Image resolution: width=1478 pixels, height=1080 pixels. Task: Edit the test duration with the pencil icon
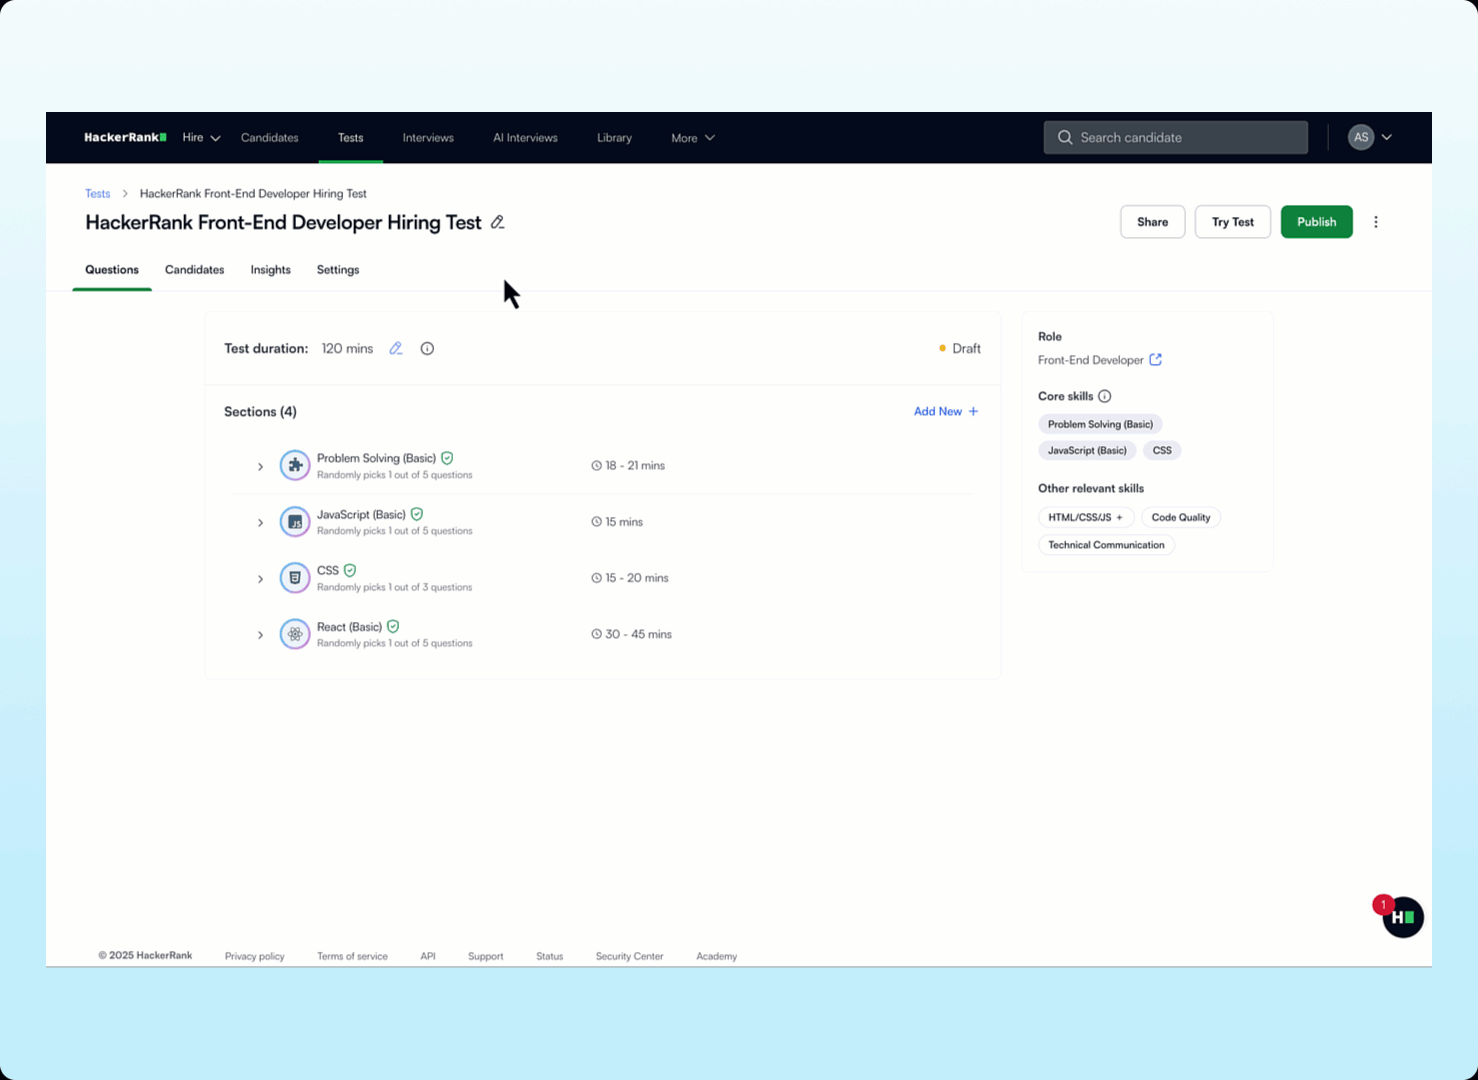(x=396, y=349)
